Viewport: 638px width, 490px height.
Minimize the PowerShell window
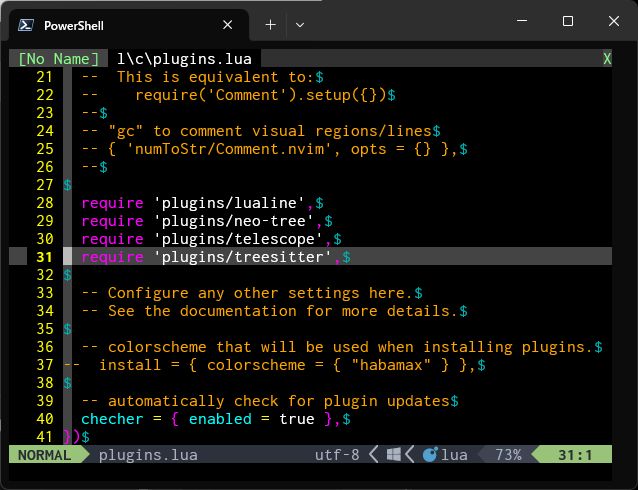[x=521, y=21]
